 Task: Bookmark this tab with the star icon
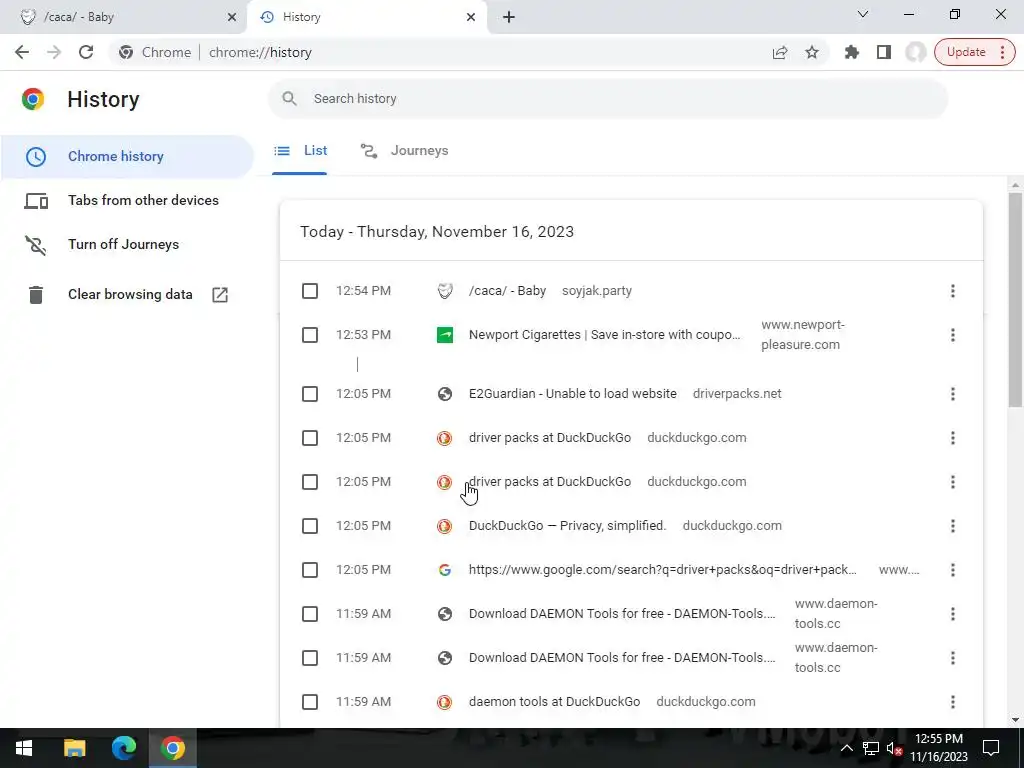coord(812,52)
